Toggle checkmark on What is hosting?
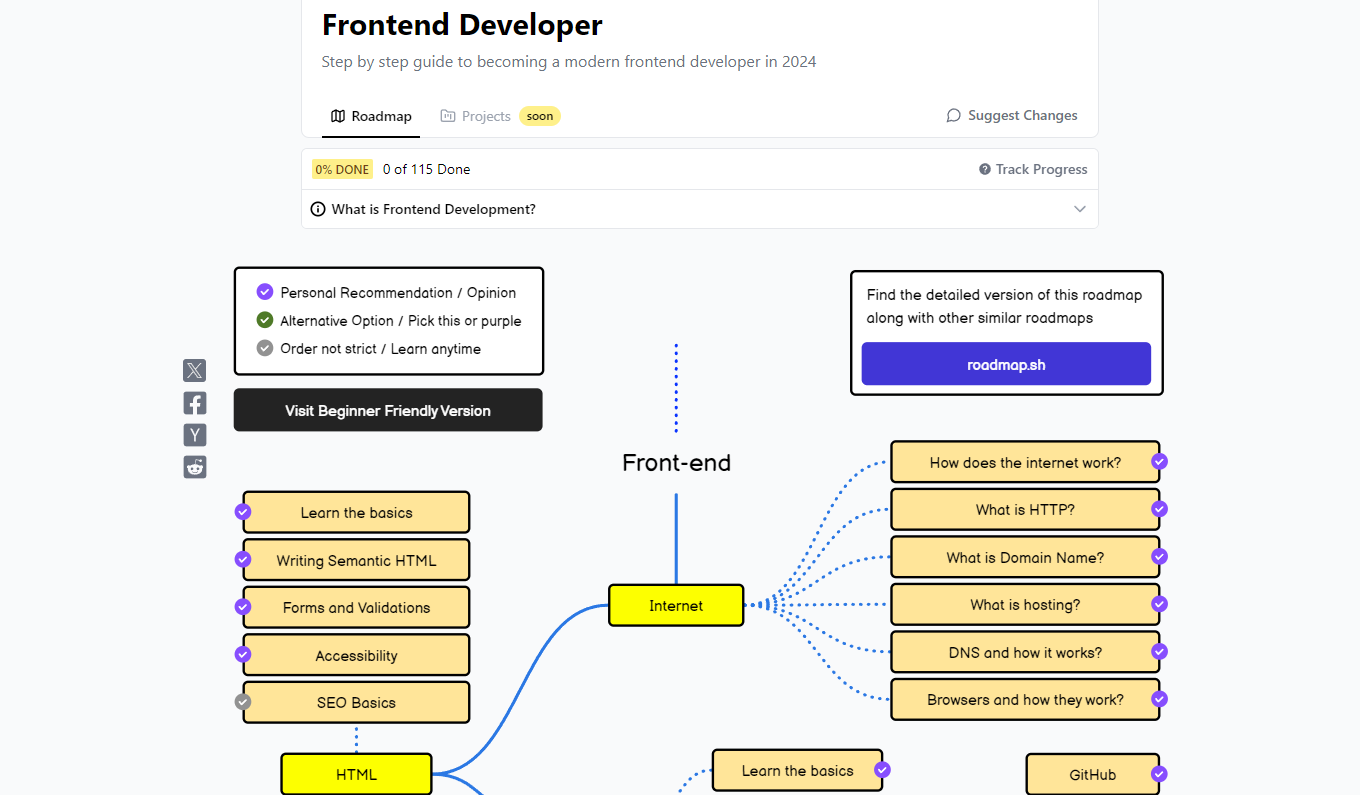1360x795 pixels. (x=1160, y=604)
